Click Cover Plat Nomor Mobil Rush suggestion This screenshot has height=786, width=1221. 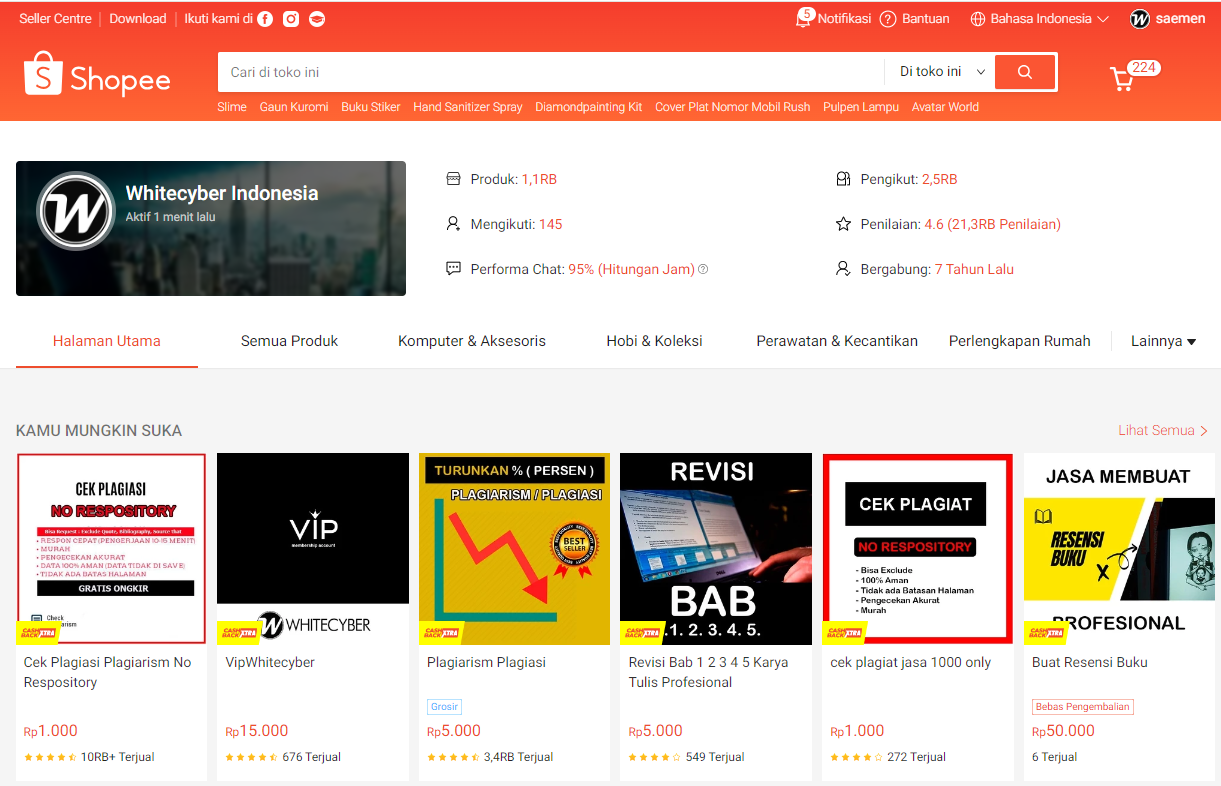point(733,107)
